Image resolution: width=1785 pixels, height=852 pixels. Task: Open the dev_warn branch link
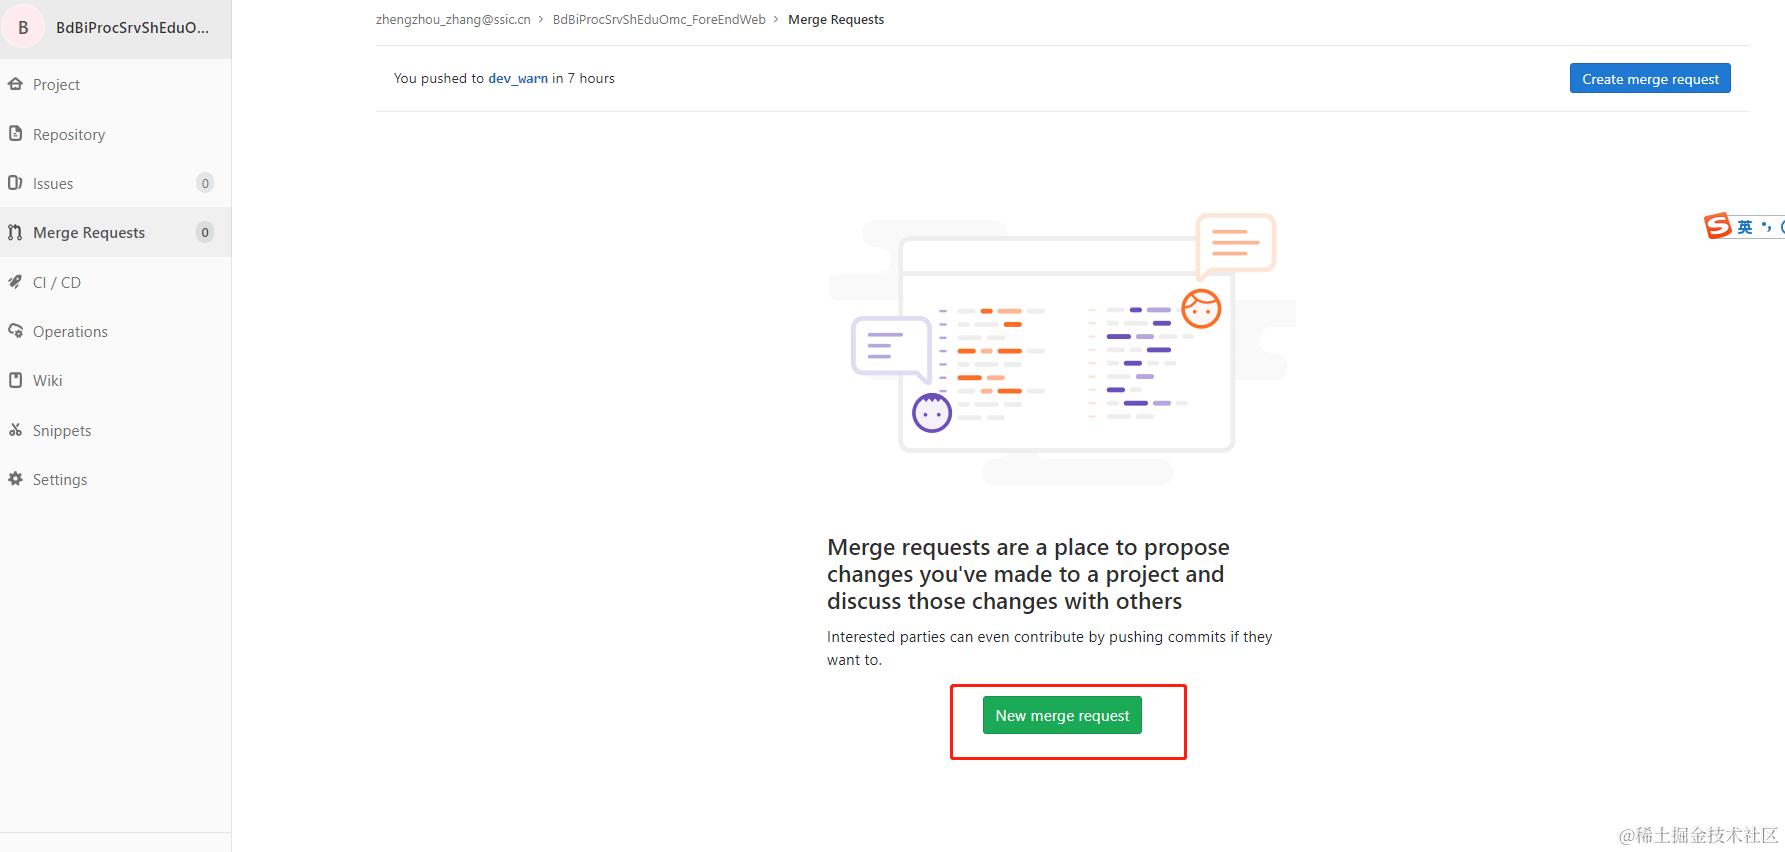click(x=518, y=78)
